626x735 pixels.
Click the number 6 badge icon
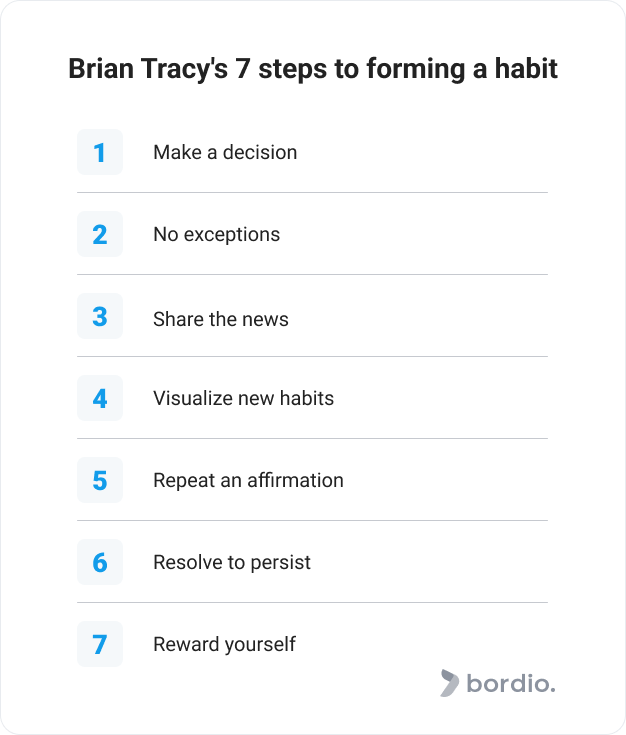click(100, 562)
